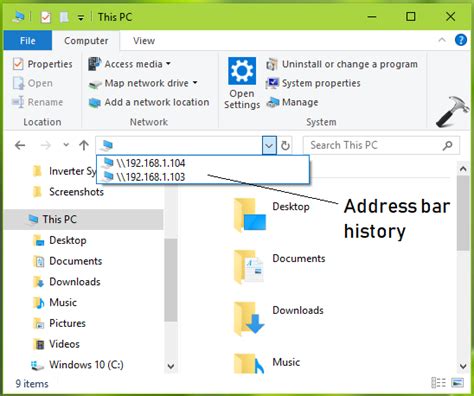Select Music in the navigation pane
Image resolution: width=474 pixels, height=396 pixels.
(55, 302)
